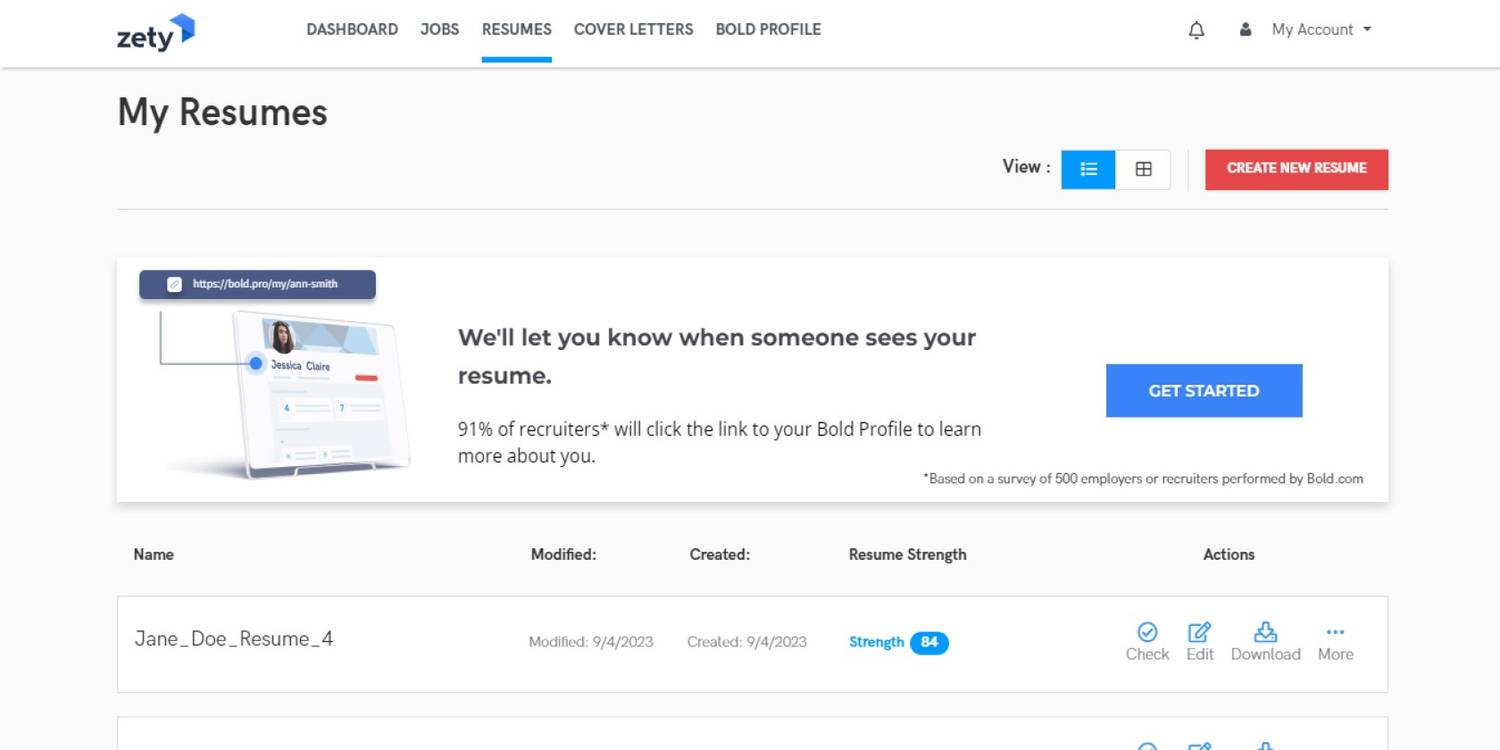This screenshot has width=1500, height=750.
Task: Open the Jobs tab
Action: coord(439,30)
